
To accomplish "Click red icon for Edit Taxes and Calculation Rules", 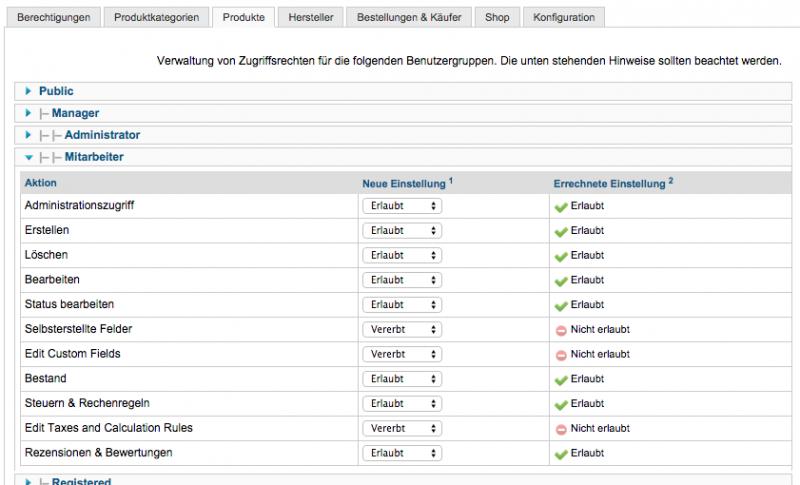I will click(x=561, y=429).
